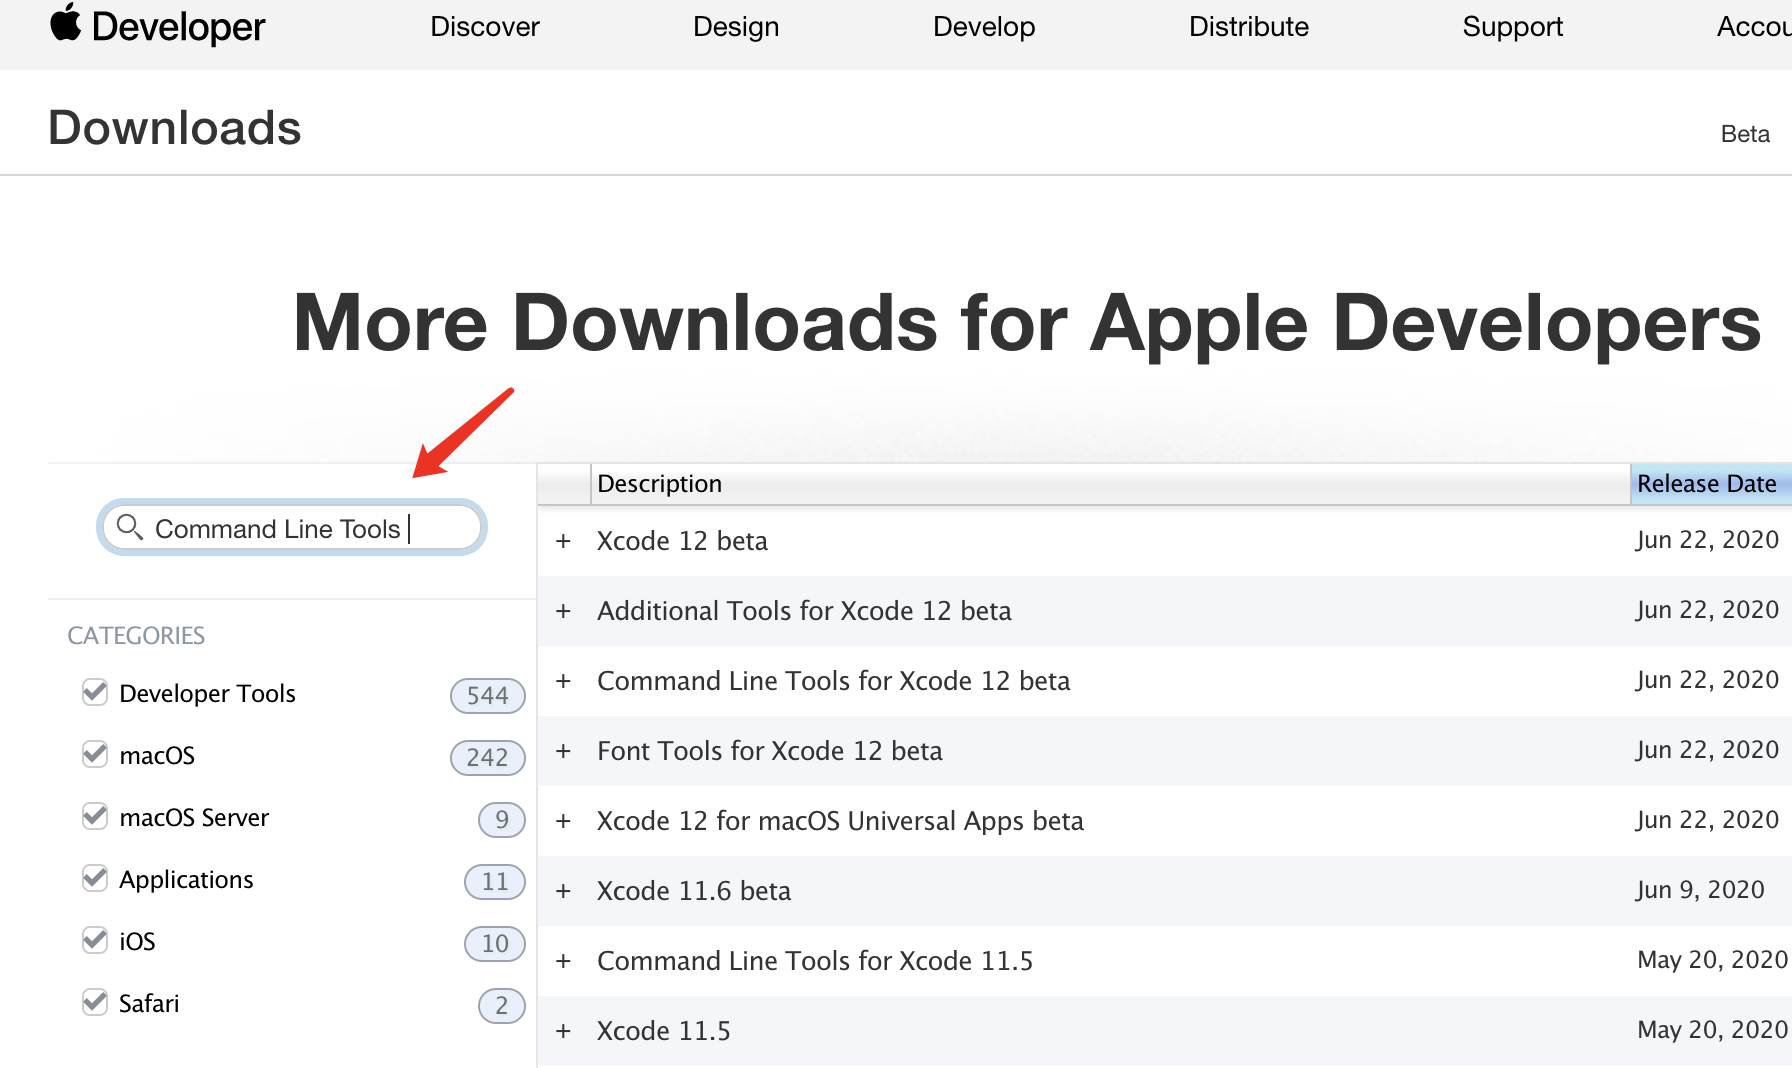Expand Font Tools for Xcode 12 beta
The width and height of the screenshot is (1792, 1068).
pos(564,751)
